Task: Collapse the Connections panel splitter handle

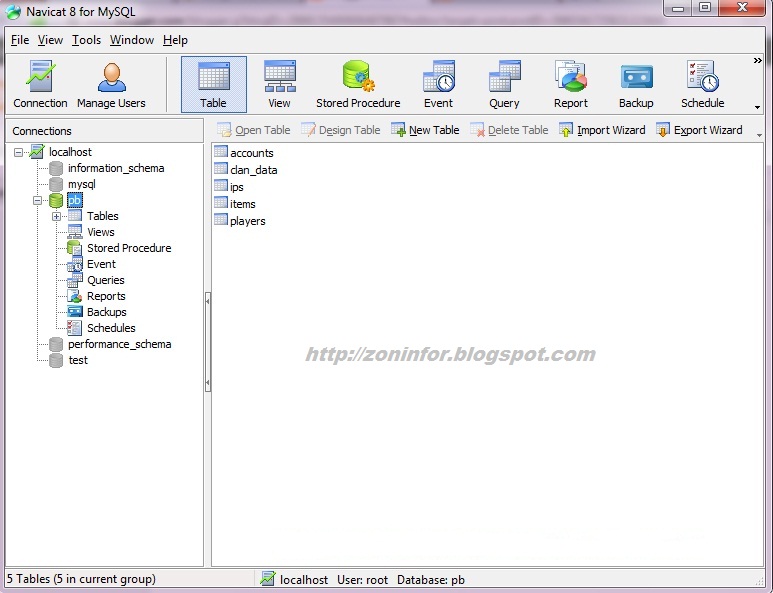Action: coord(208,342)
